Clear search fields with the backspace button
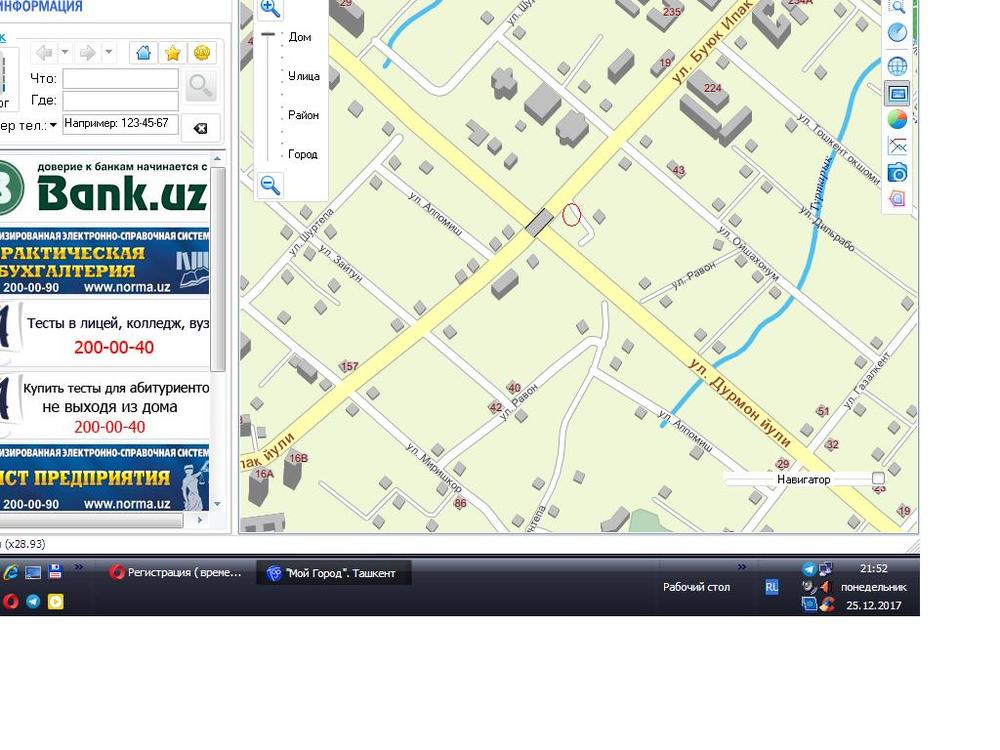The height and width of the screenshot is (750, 1000). 200,127
